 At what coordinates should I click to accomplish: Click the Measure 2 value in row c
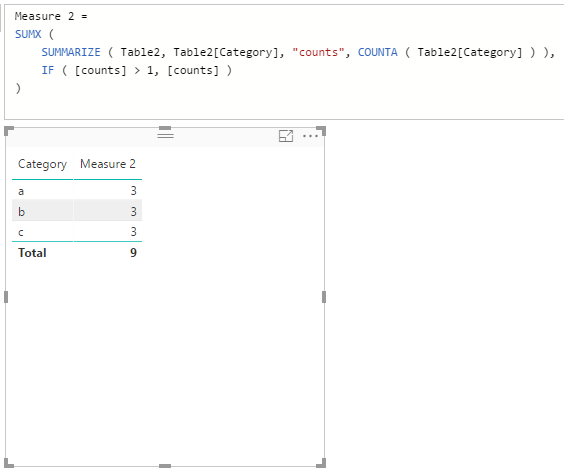133,232
